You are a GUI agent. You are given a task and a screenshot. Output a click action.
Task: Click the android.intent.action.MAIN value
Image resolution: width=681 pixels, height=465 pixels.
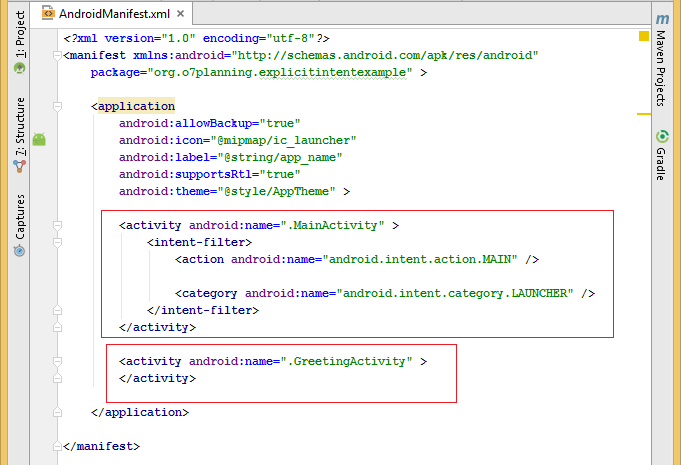[x=420, y=259]
